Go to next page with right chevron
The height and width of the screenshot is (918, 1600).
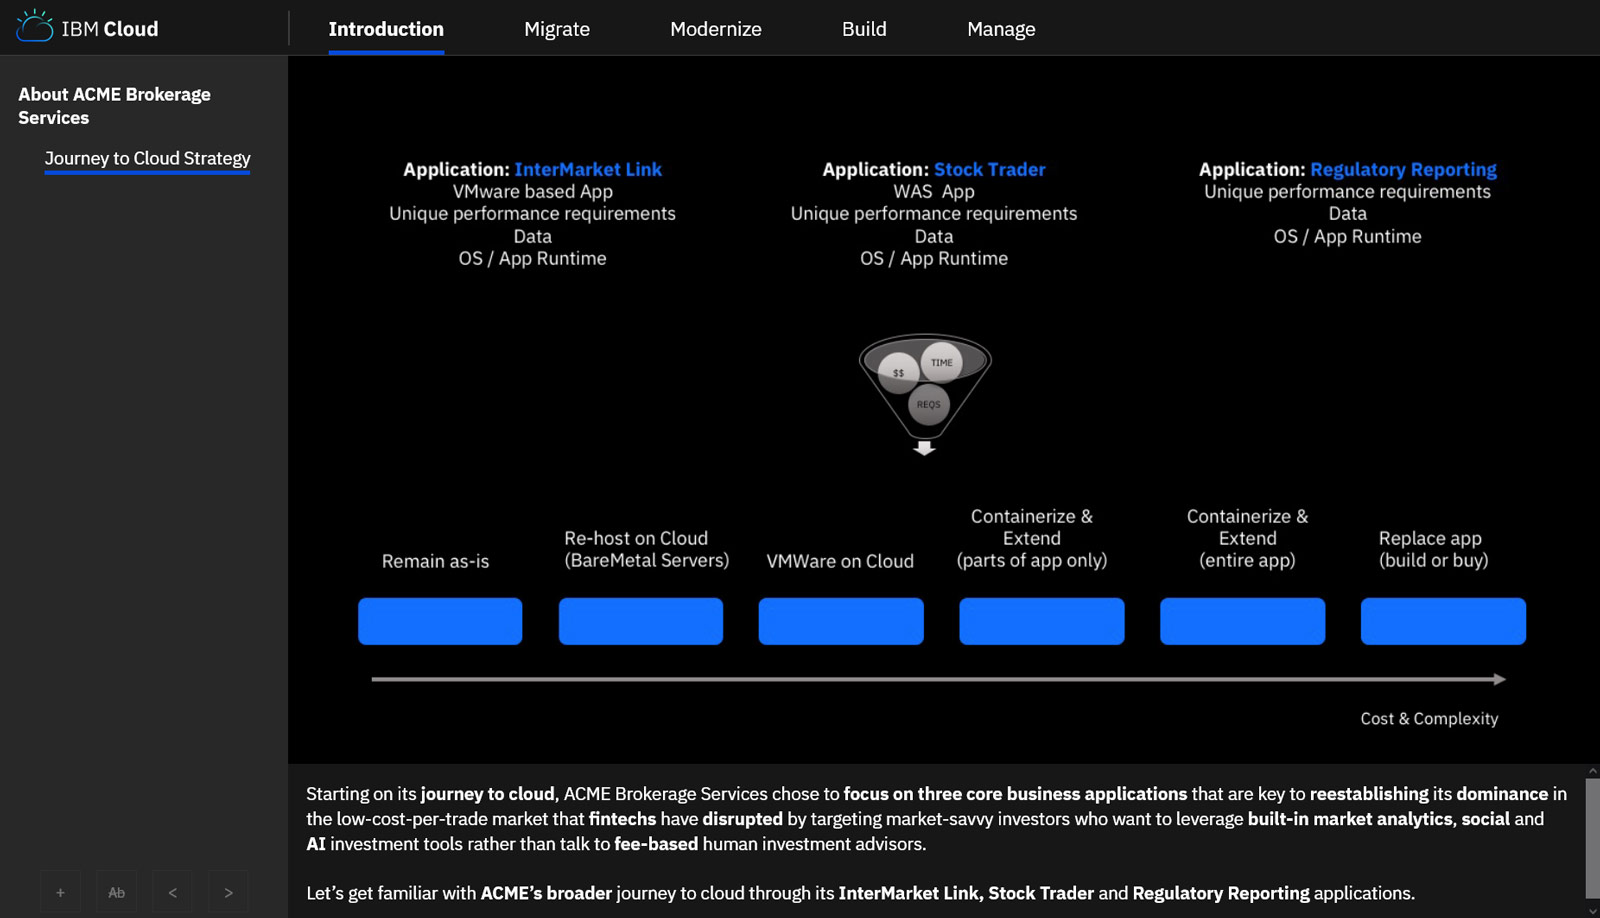pos(228,892)
